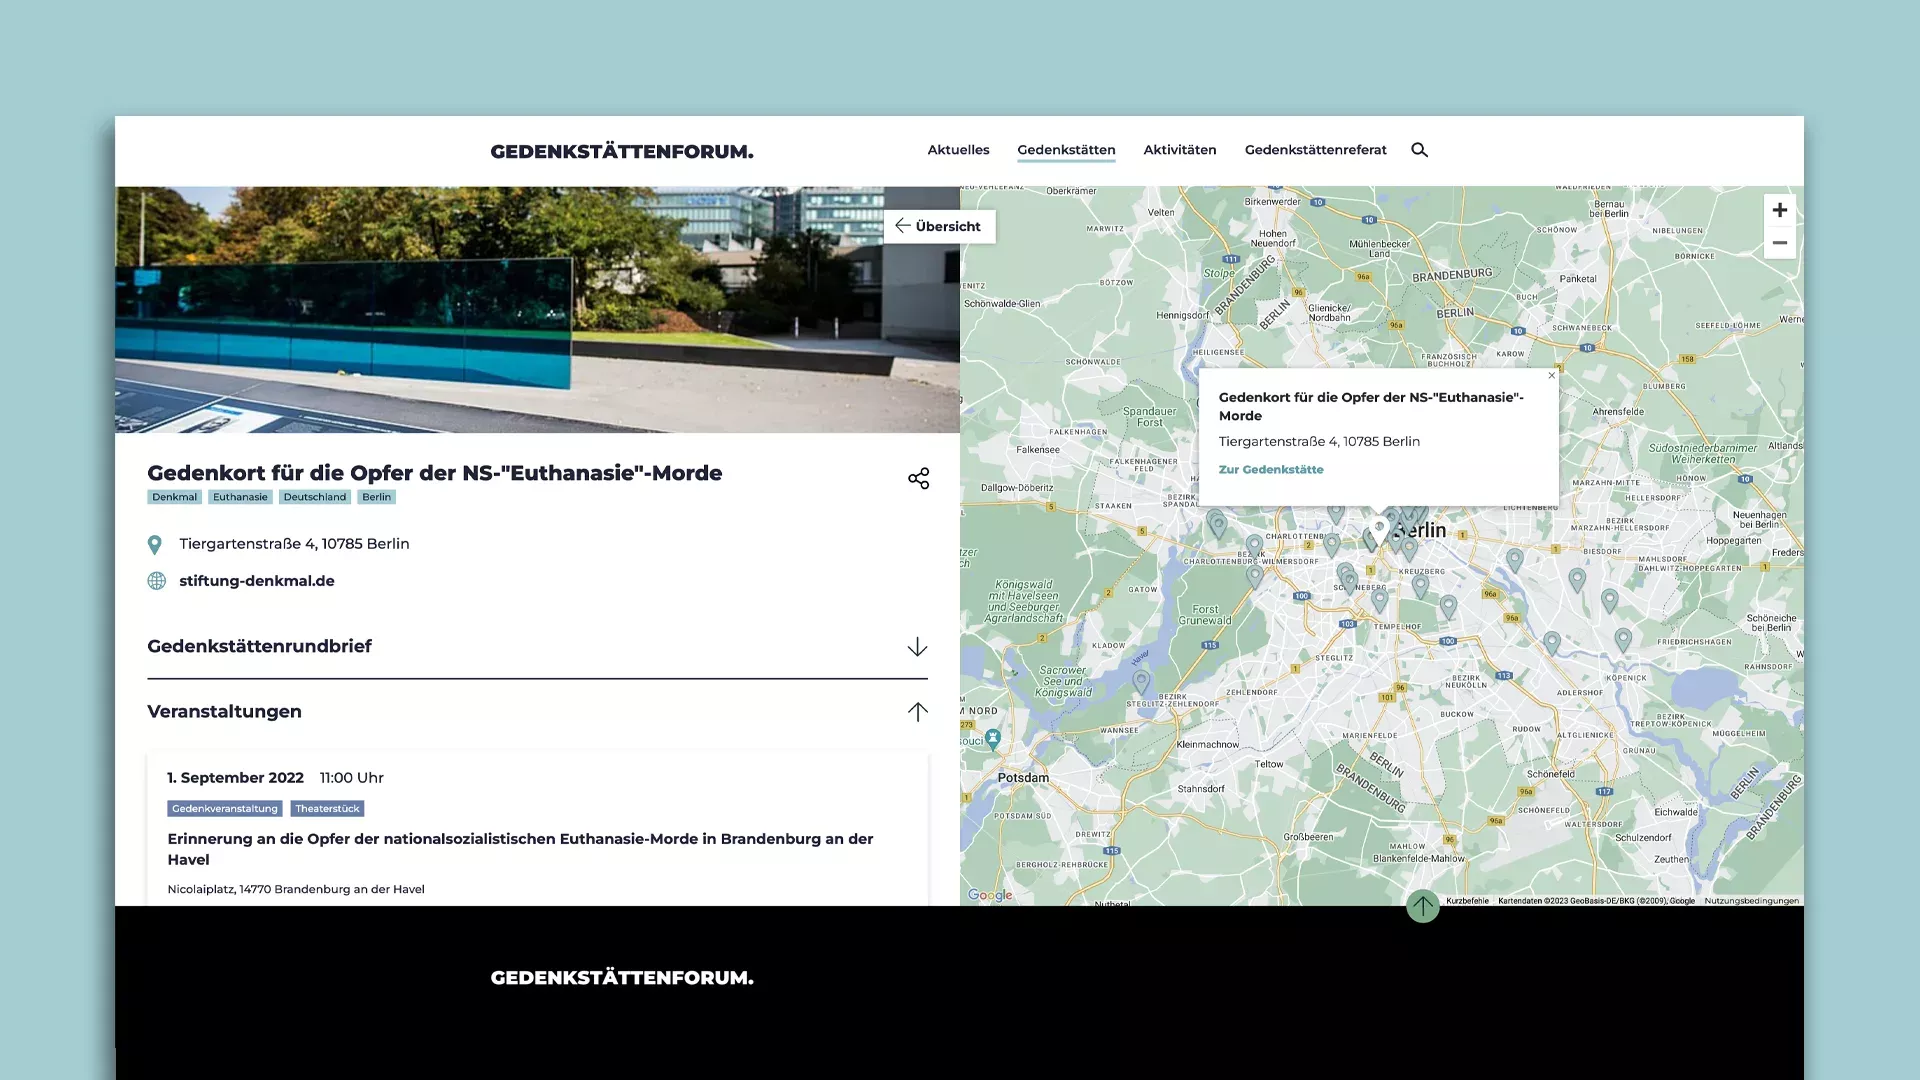Open stiftung-denkmal.de website link
Screen dimensions: 1920x1080
pyautogui.click(x=256, y=580)
